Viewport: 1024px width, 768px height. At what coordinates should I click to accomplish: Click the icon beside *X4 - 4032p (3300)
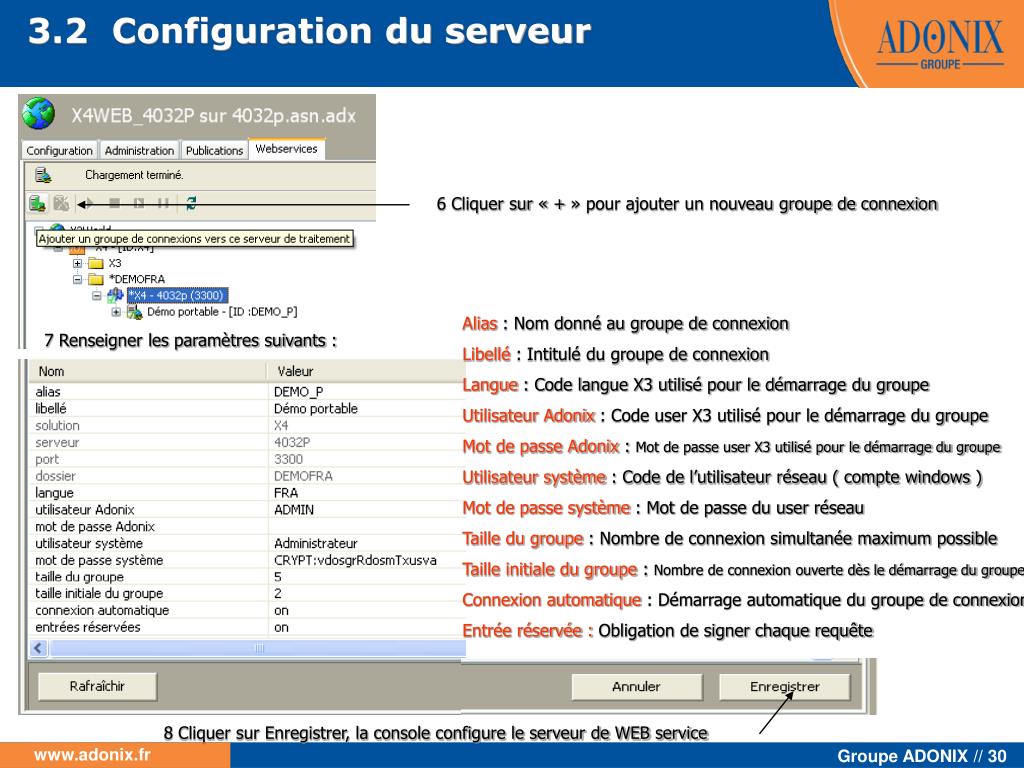(116, 296)
